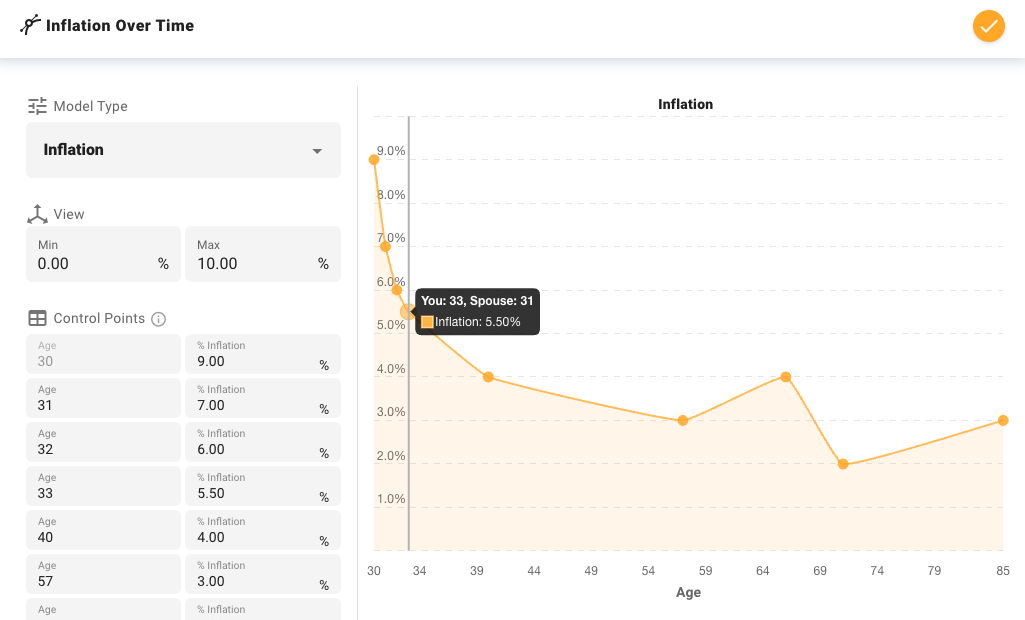Click the last data point at age 85
Screen dimensions: 1025x620
coord(1001,421)
